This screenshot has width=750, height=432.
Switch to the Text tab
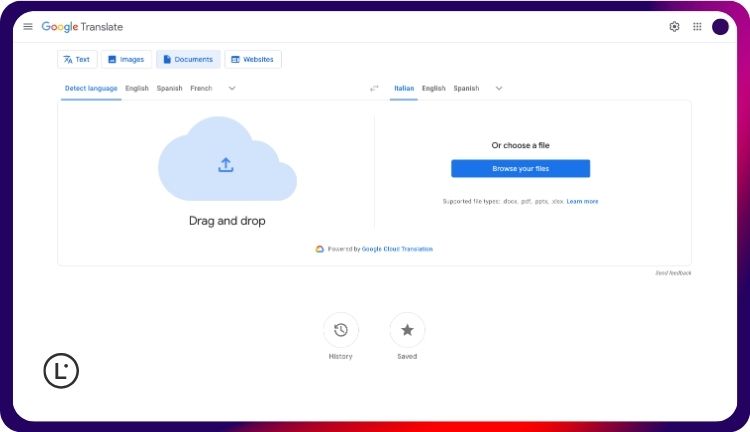coord(77,60)
